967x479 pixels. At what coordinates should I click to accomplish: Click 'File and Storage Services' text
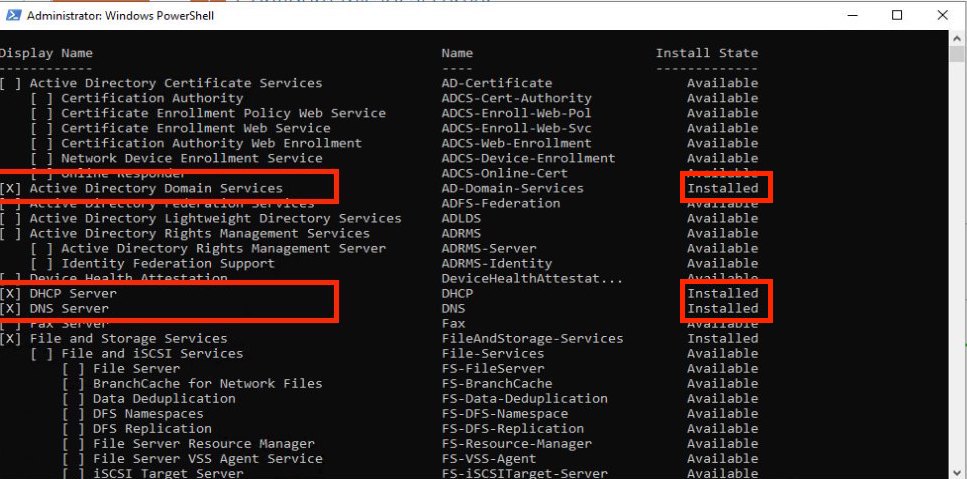[x=128, y=338]
